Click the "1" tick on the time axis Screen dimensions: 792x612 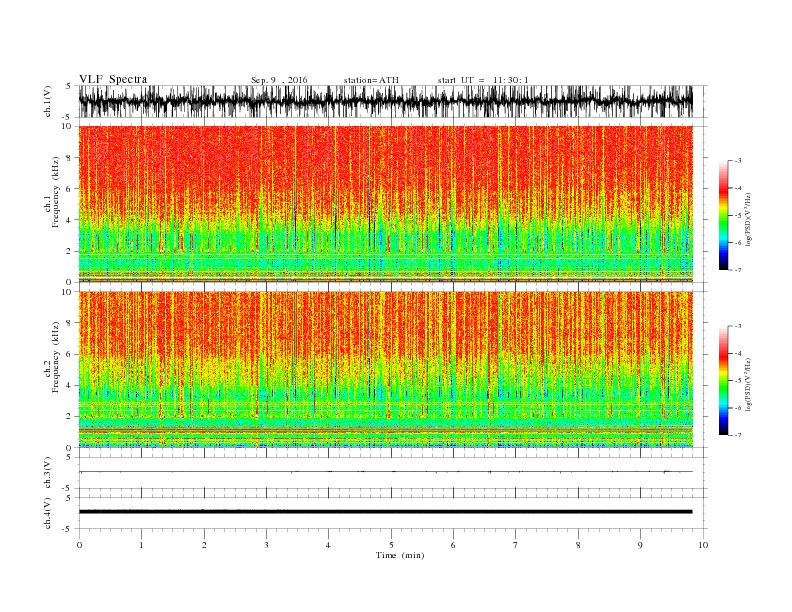(x=141, y=545)
